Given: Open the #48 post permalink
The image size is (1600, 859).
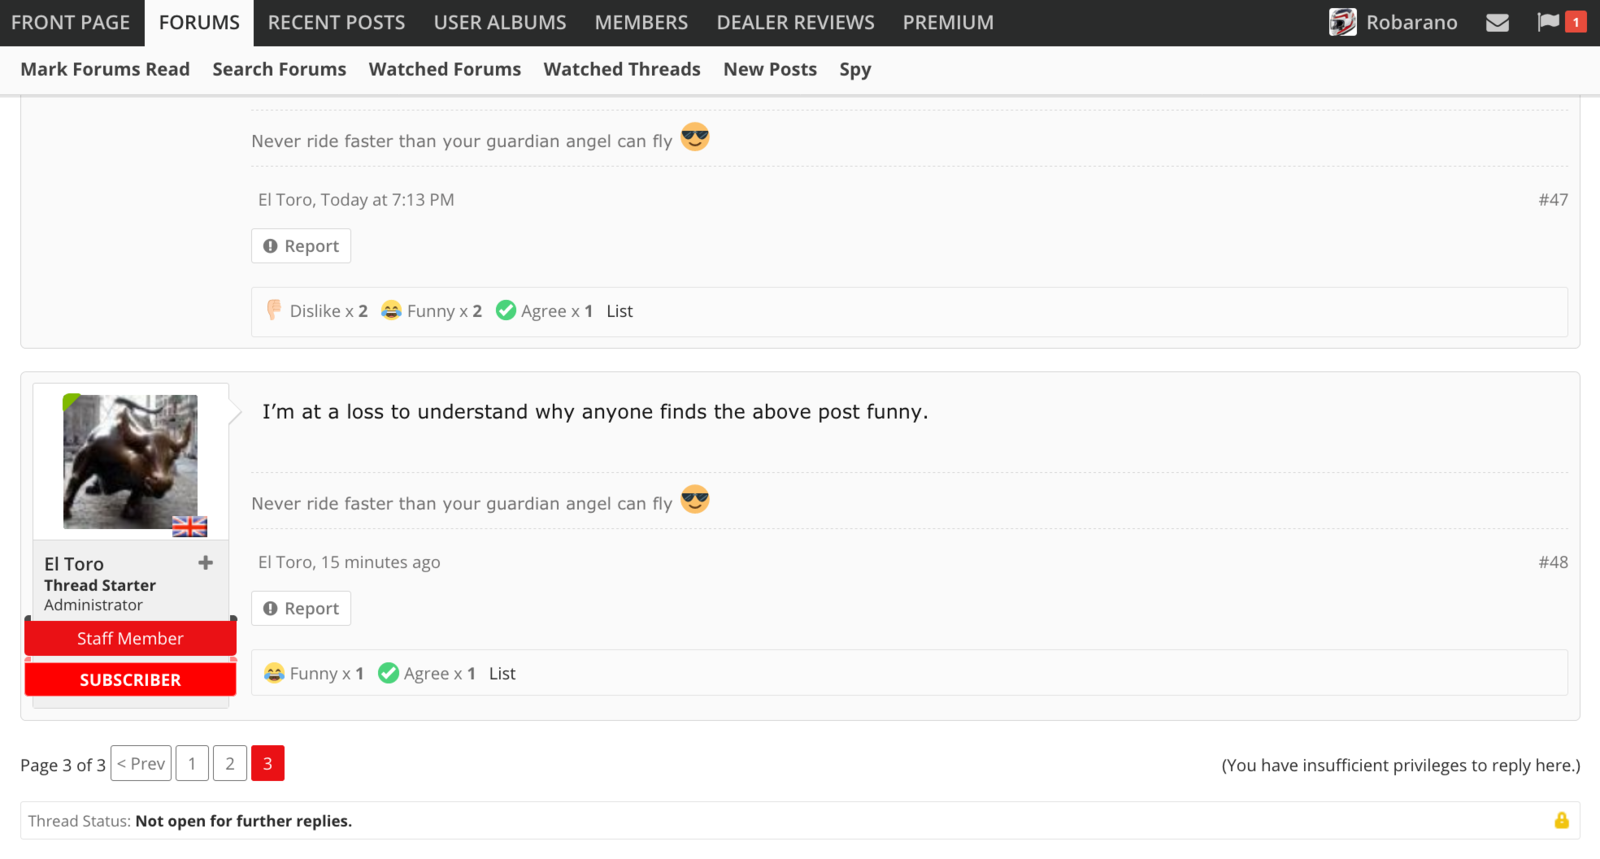Looking at the screenshot, I should (1553, 562).
